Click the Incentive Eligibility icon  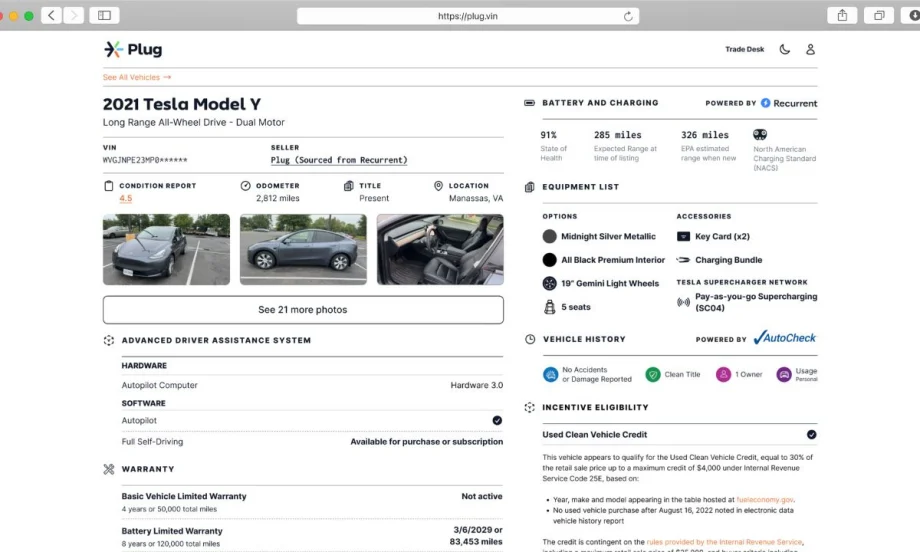coord(529,407)
